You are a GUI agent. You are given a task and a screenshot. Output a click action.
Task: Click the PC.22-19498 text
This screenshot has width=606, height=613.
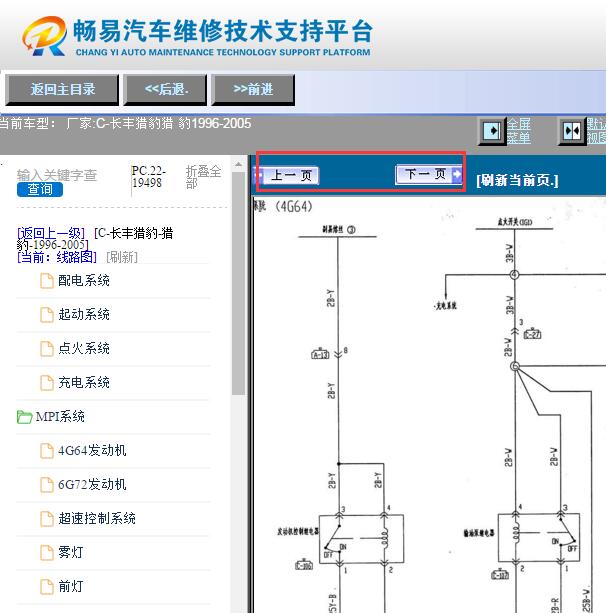[149, 177]
